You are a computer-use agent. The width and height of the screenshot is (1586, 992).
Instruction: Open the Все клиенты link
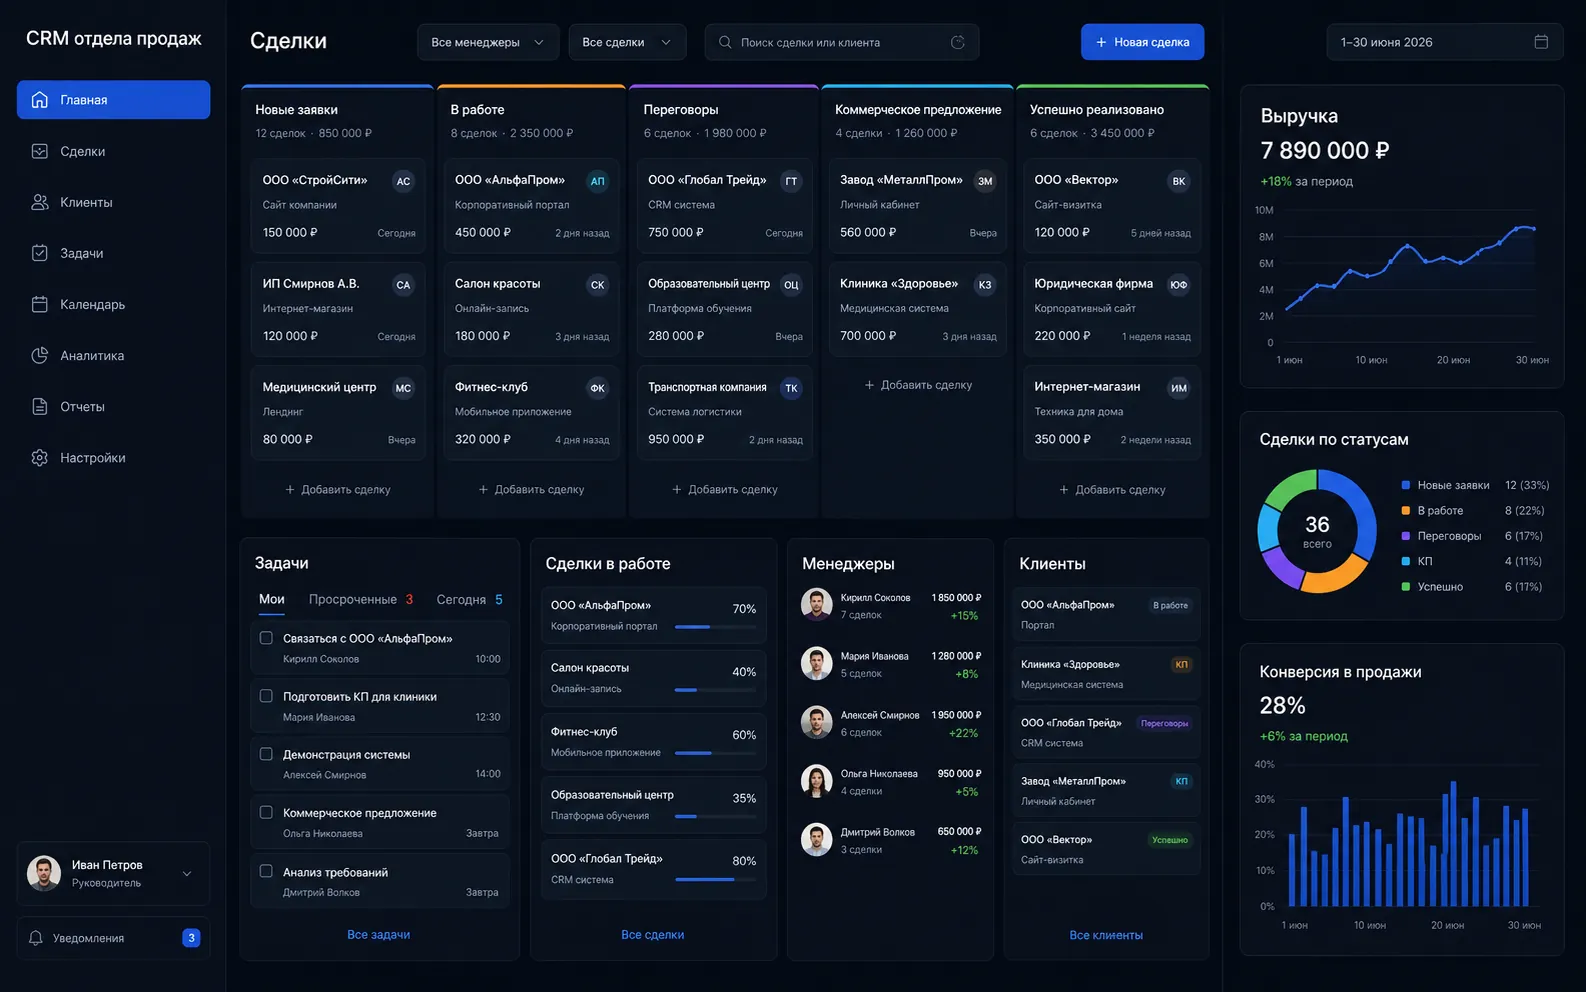point(1106,935)
